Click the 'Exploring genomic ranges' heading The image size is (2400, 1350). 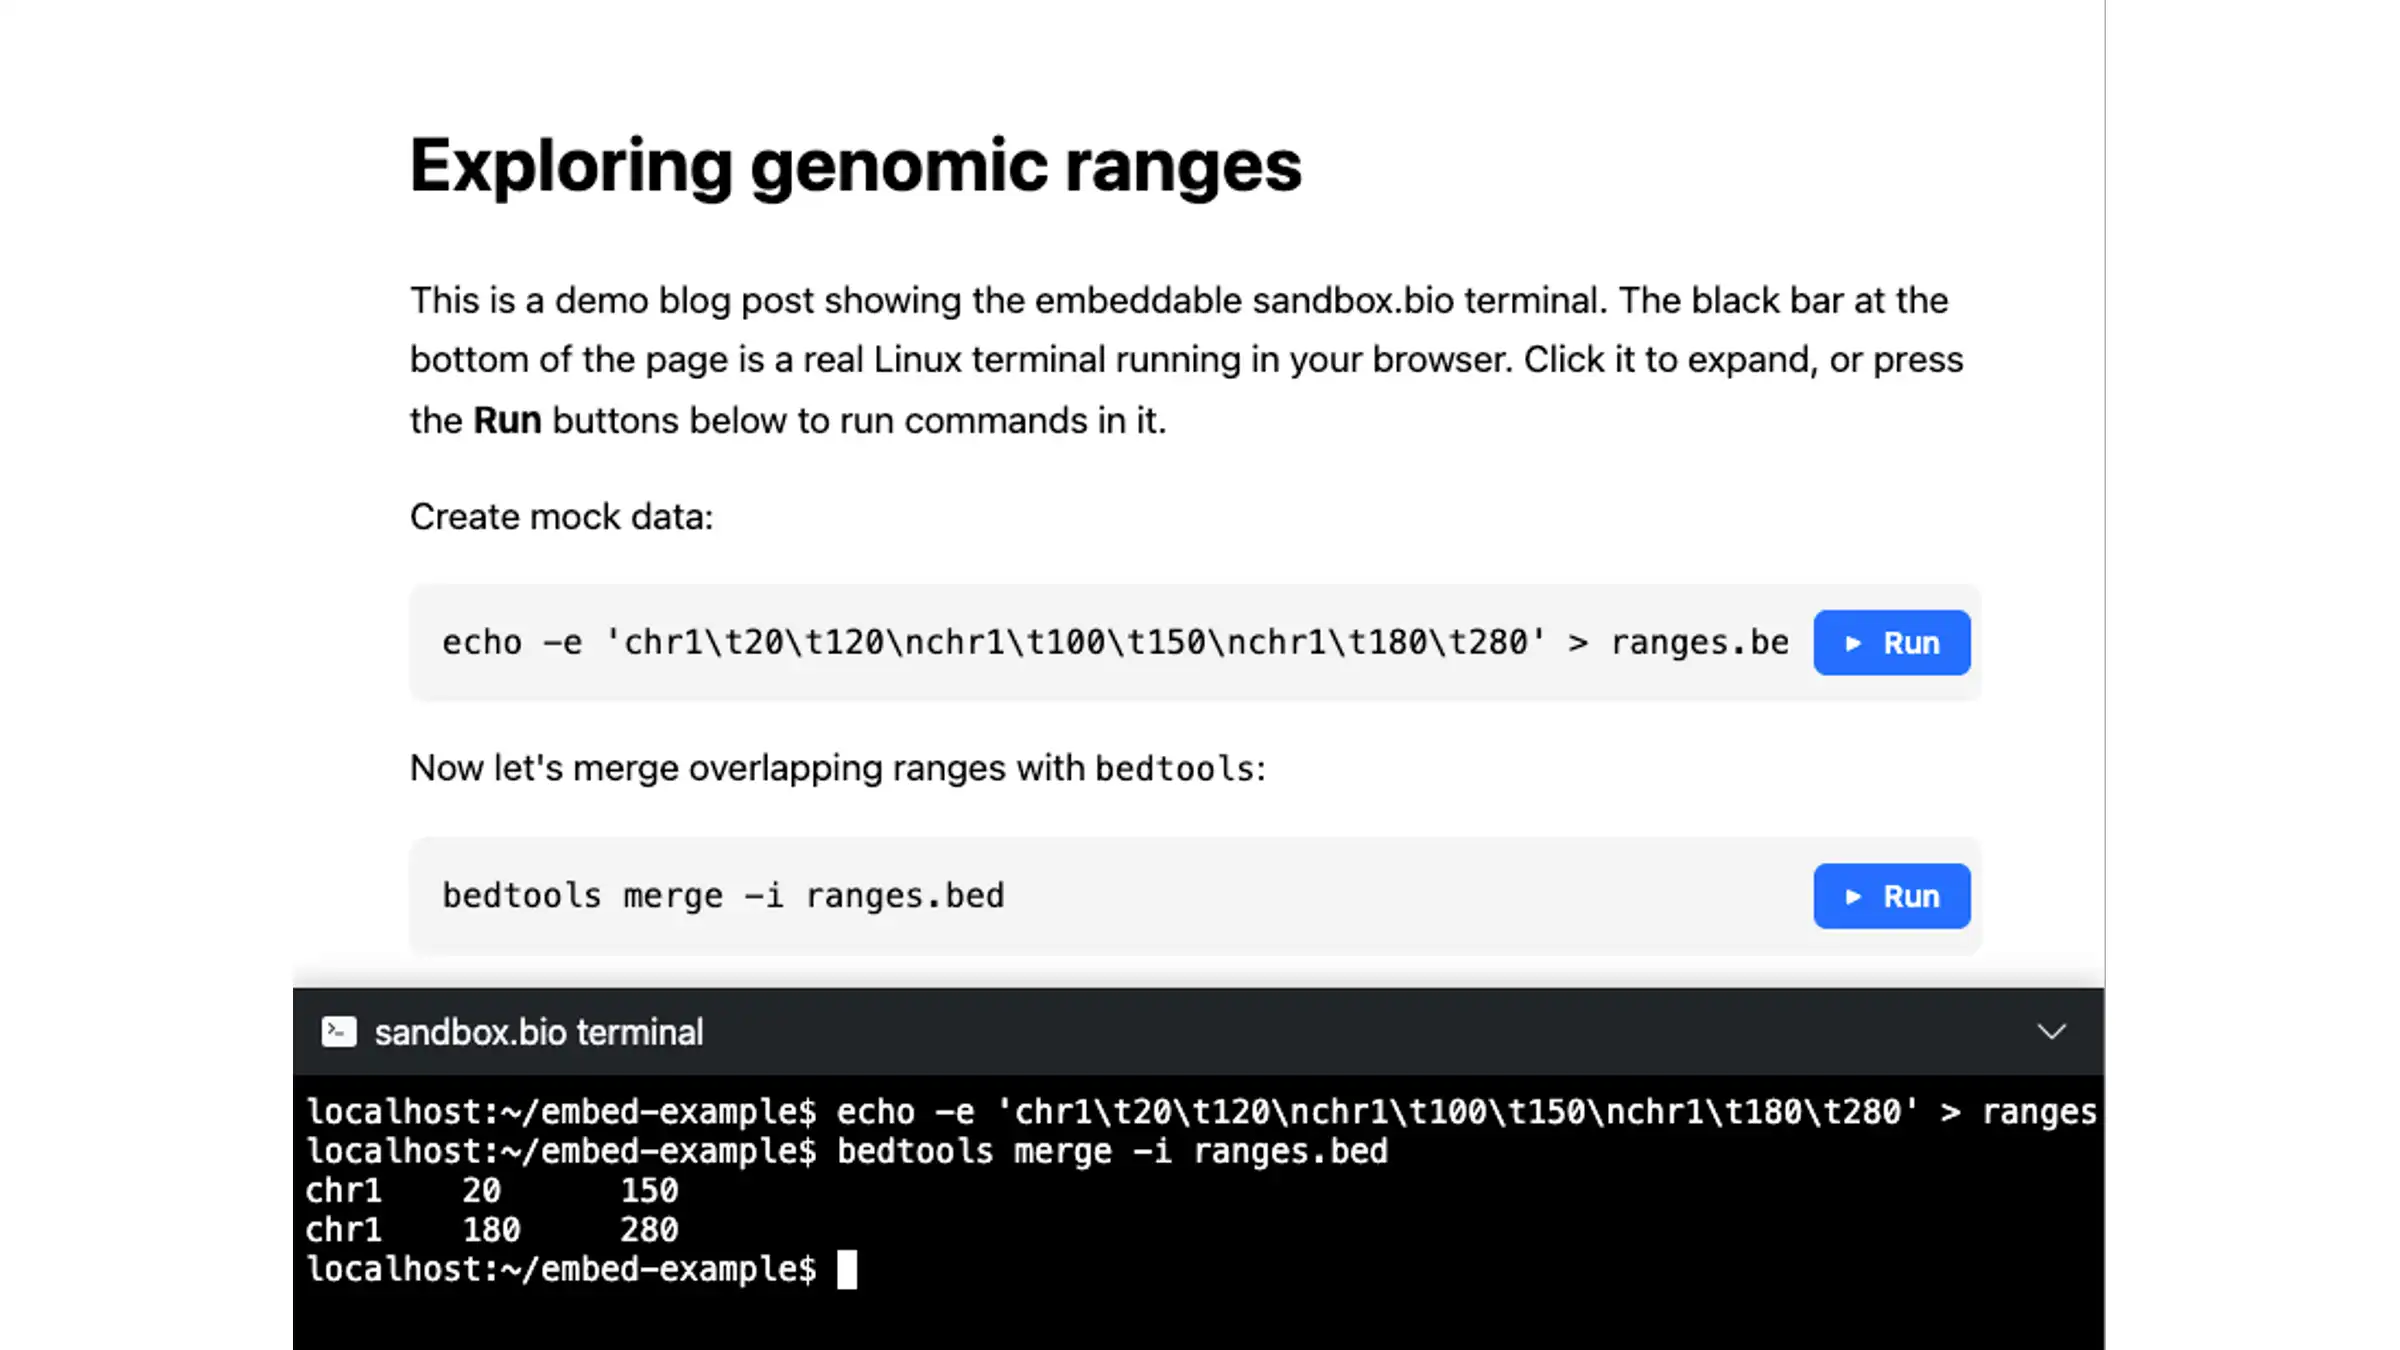[856, 166]
